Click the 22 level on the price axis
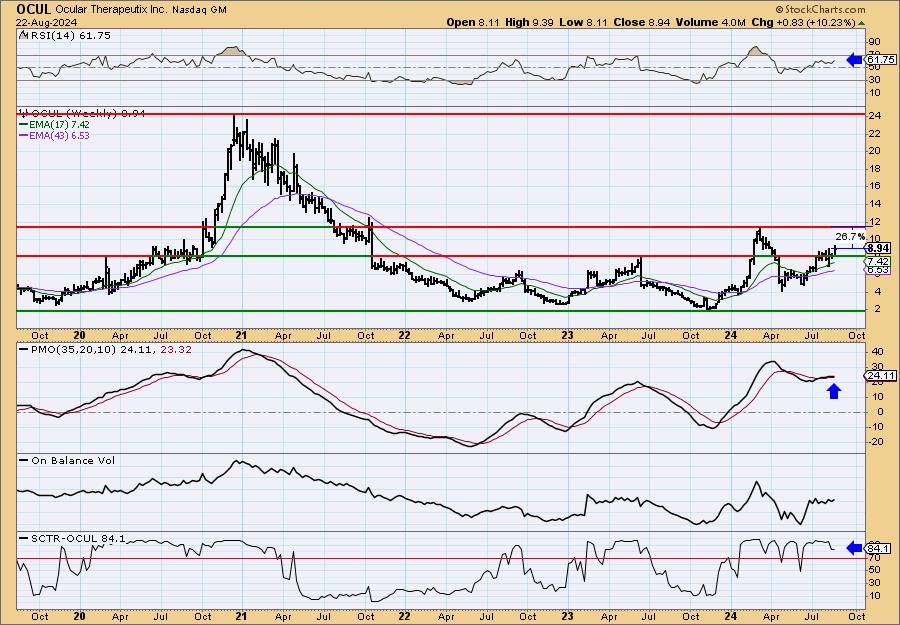The height and width of the screenshot is (625, 900). [x=875, y=134]
